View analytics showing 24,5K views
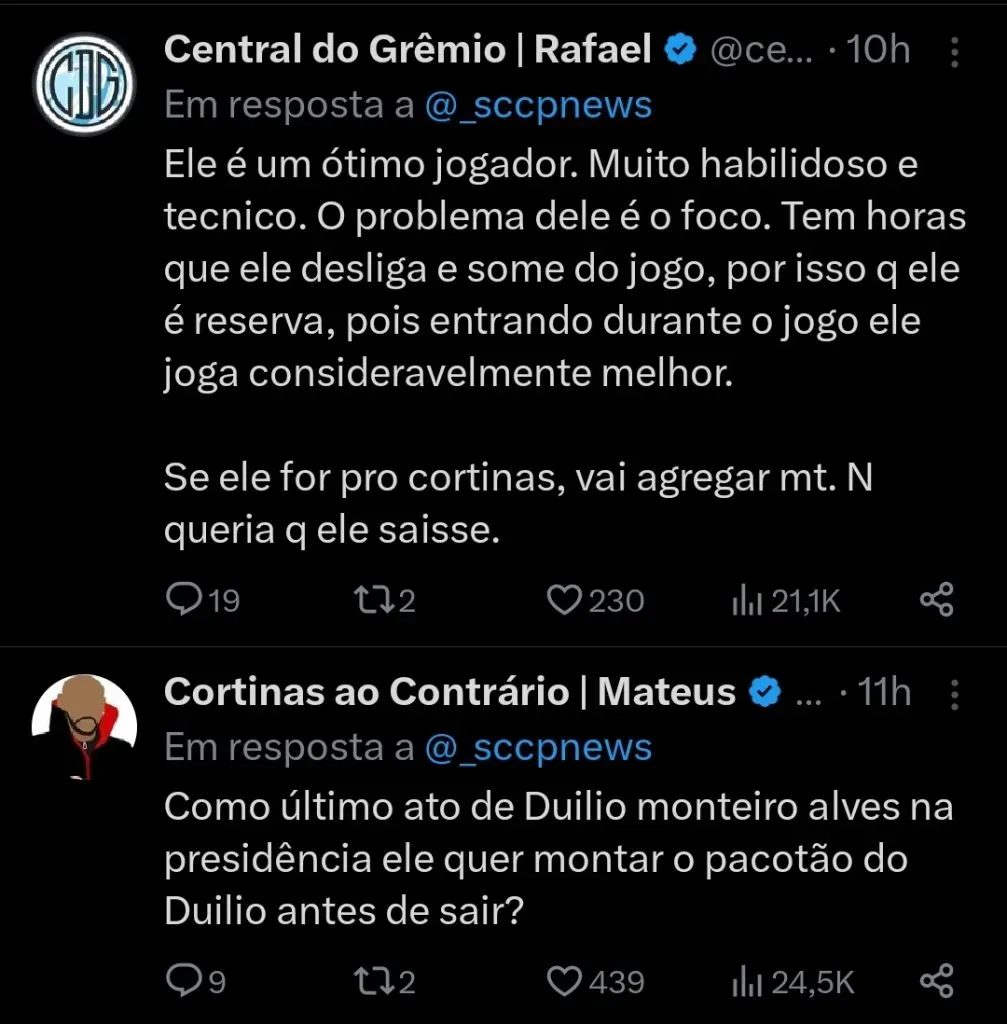The image size is (1007, 1024). tap(746, 982)
